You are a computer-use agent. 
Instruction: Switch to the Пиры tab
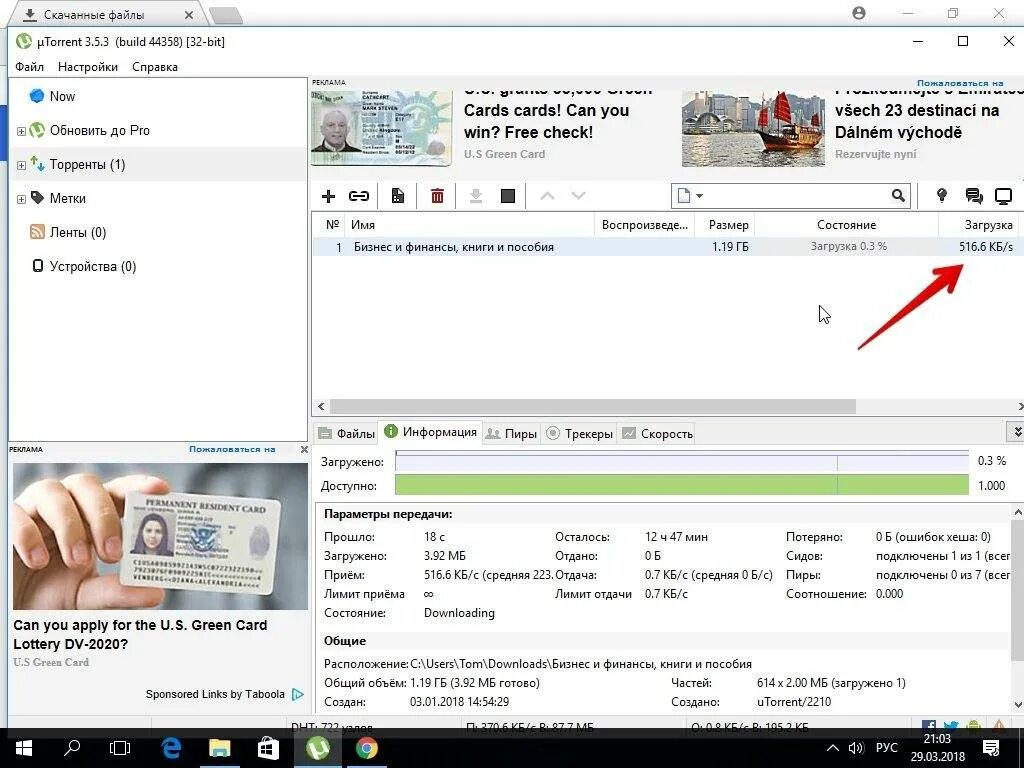point(512,434)
